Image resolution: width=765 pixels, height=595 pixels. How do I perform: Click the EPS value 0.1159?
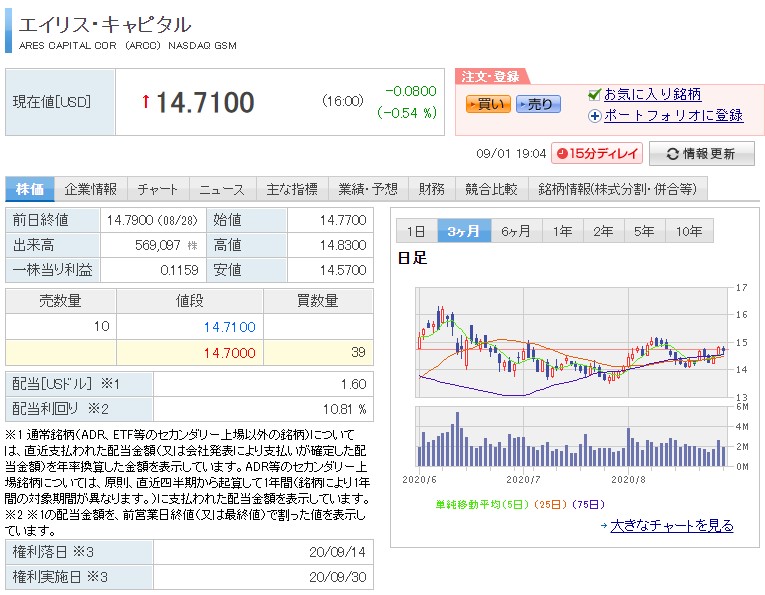tap(180, 270)
